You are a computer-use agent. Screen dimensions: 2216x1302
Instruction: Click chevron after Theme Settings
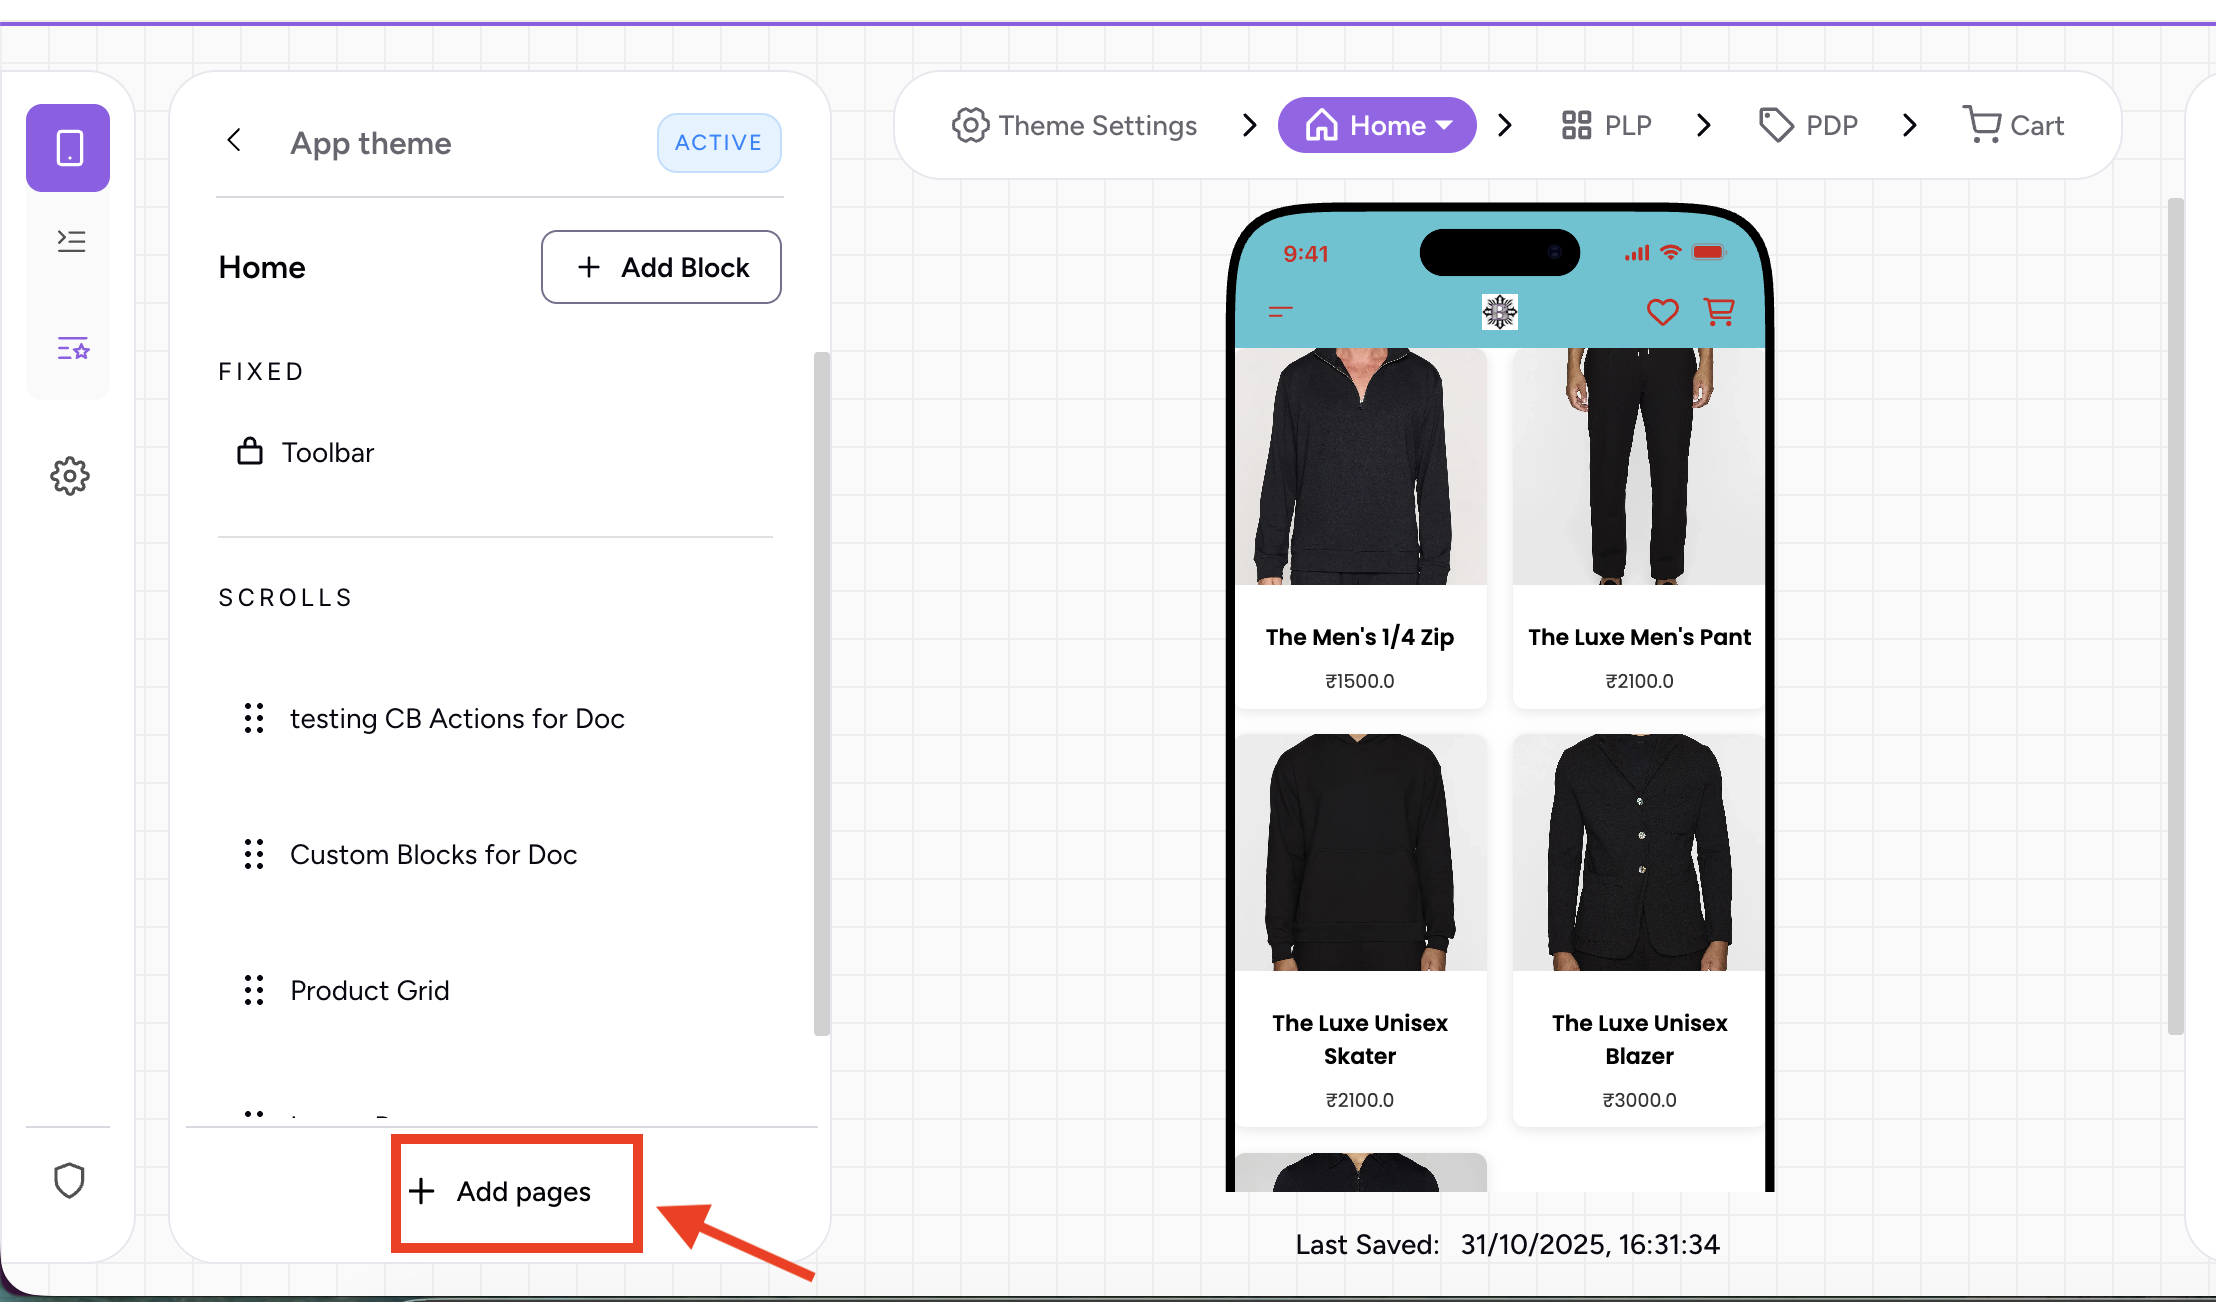pos(1249,125)
